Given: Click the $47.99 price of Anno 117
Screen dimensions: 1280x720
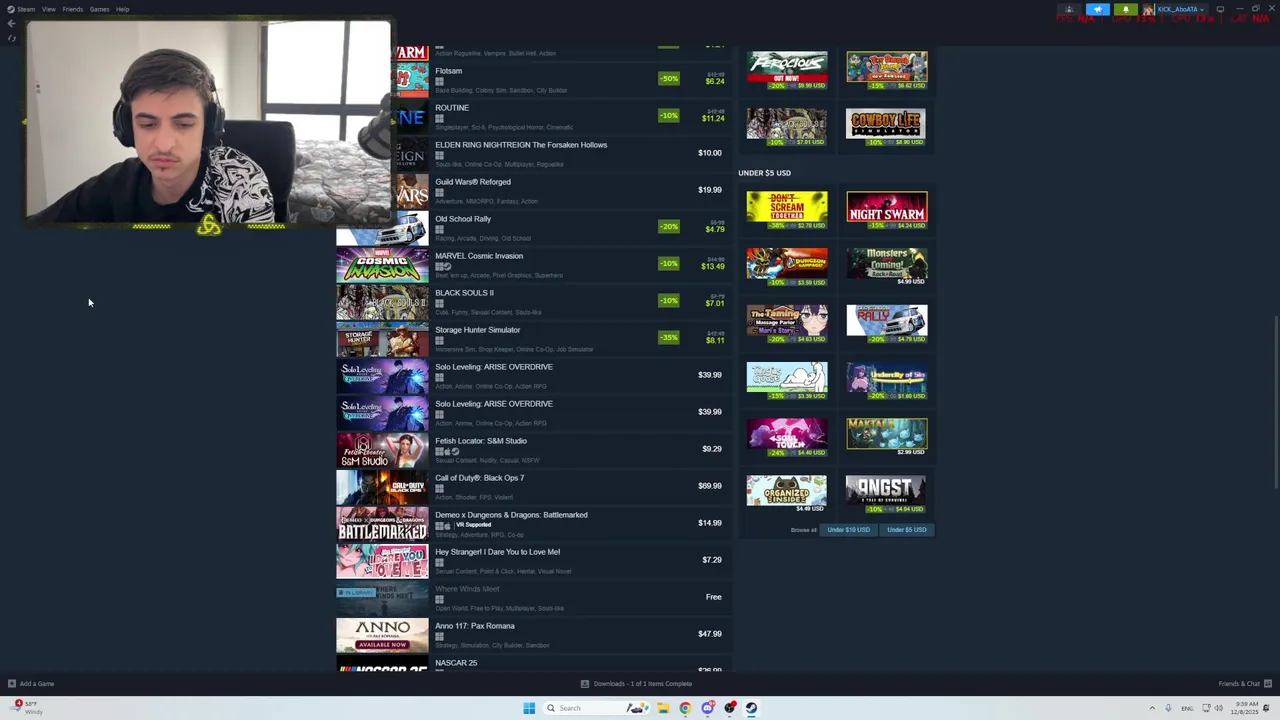Looking at the screenshot, I should coord(709,634).
